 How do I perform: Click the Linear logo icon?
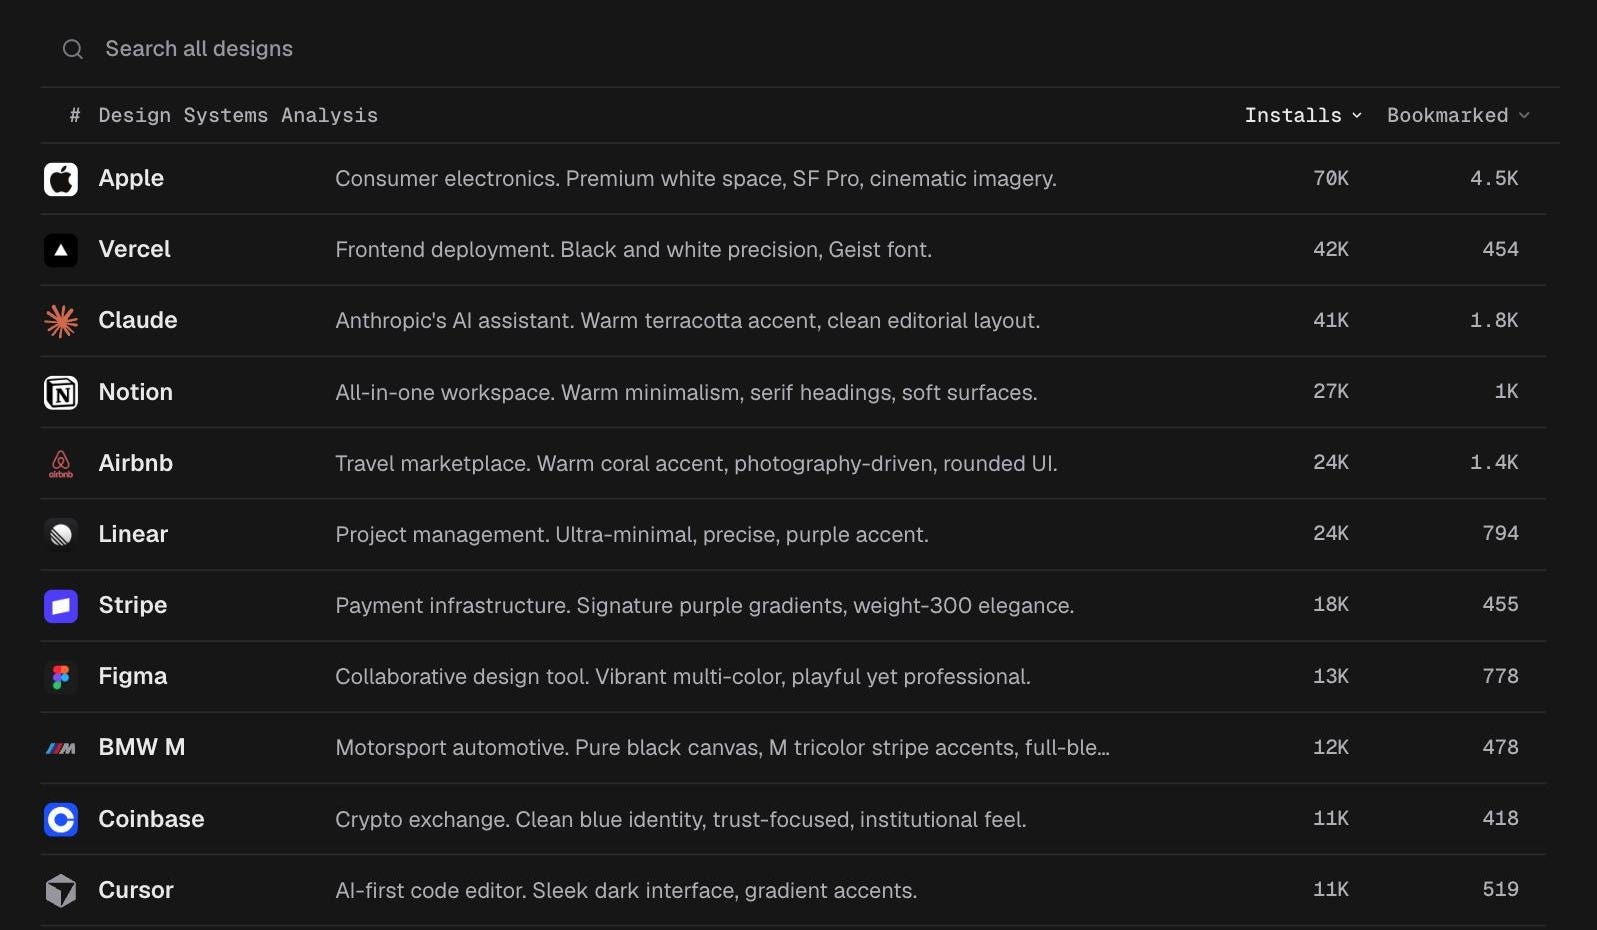pyautogui.click(x=61, y=535)
